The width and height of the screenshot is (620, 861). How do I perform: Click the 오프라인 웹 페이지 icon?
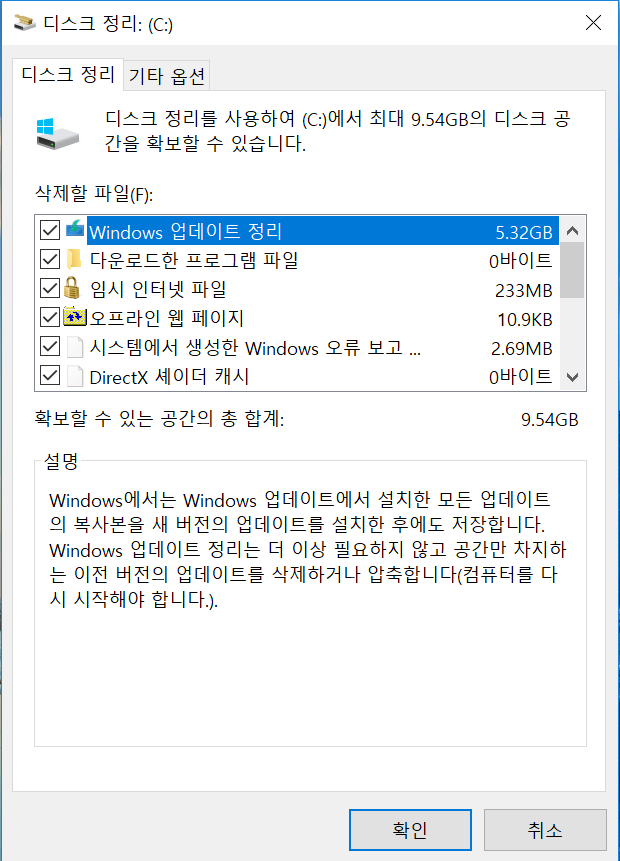75,316
